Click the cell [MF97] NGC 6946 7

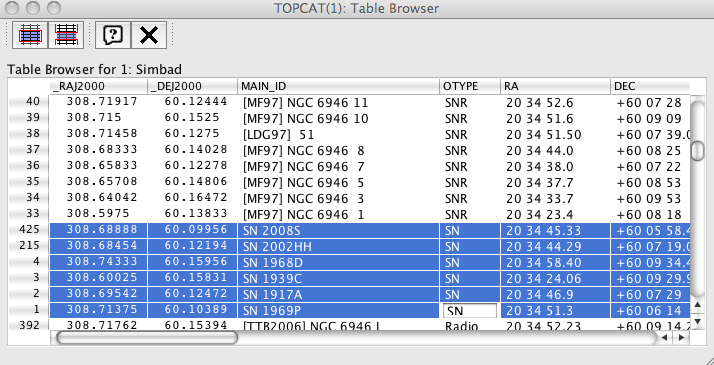pos(338,167)
